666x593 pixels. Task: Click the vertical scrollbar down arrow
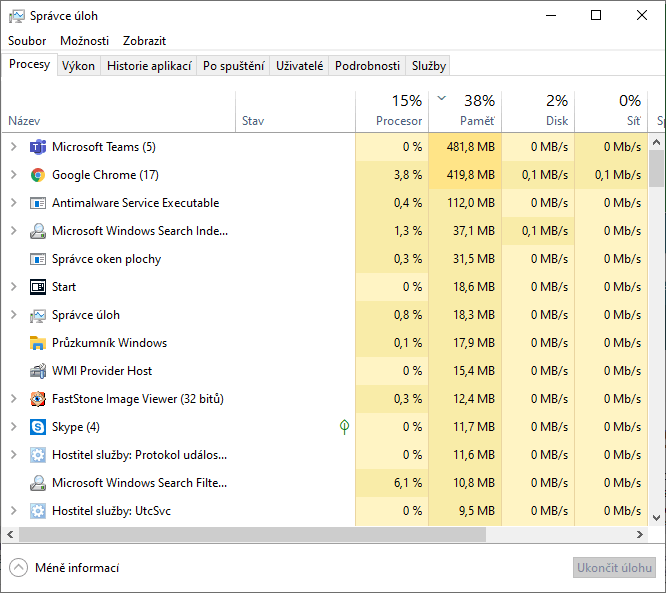(x=657, y=518)
